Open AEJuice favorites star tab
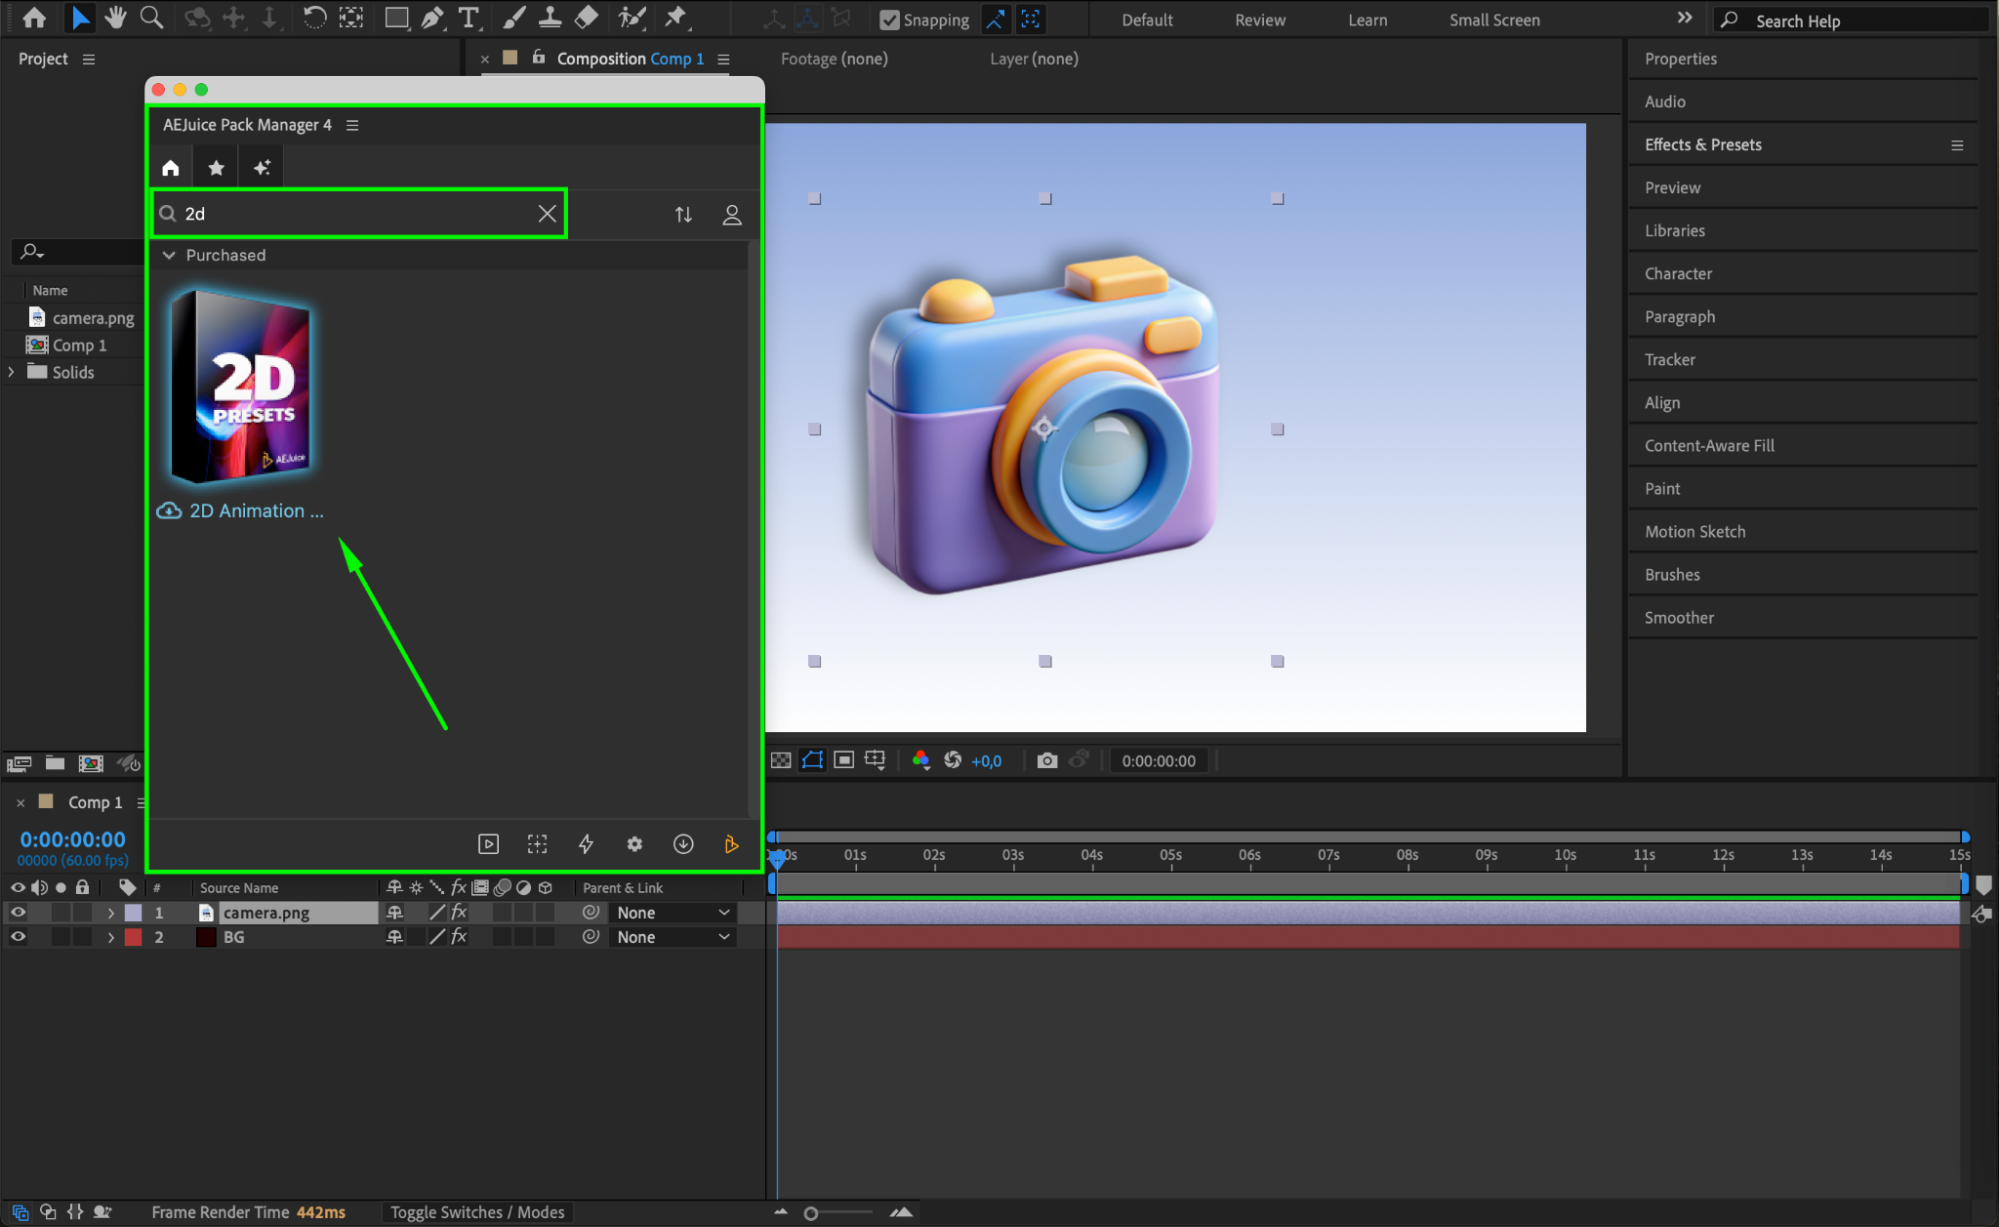The image size is (1999, 1227). (216, 168)
